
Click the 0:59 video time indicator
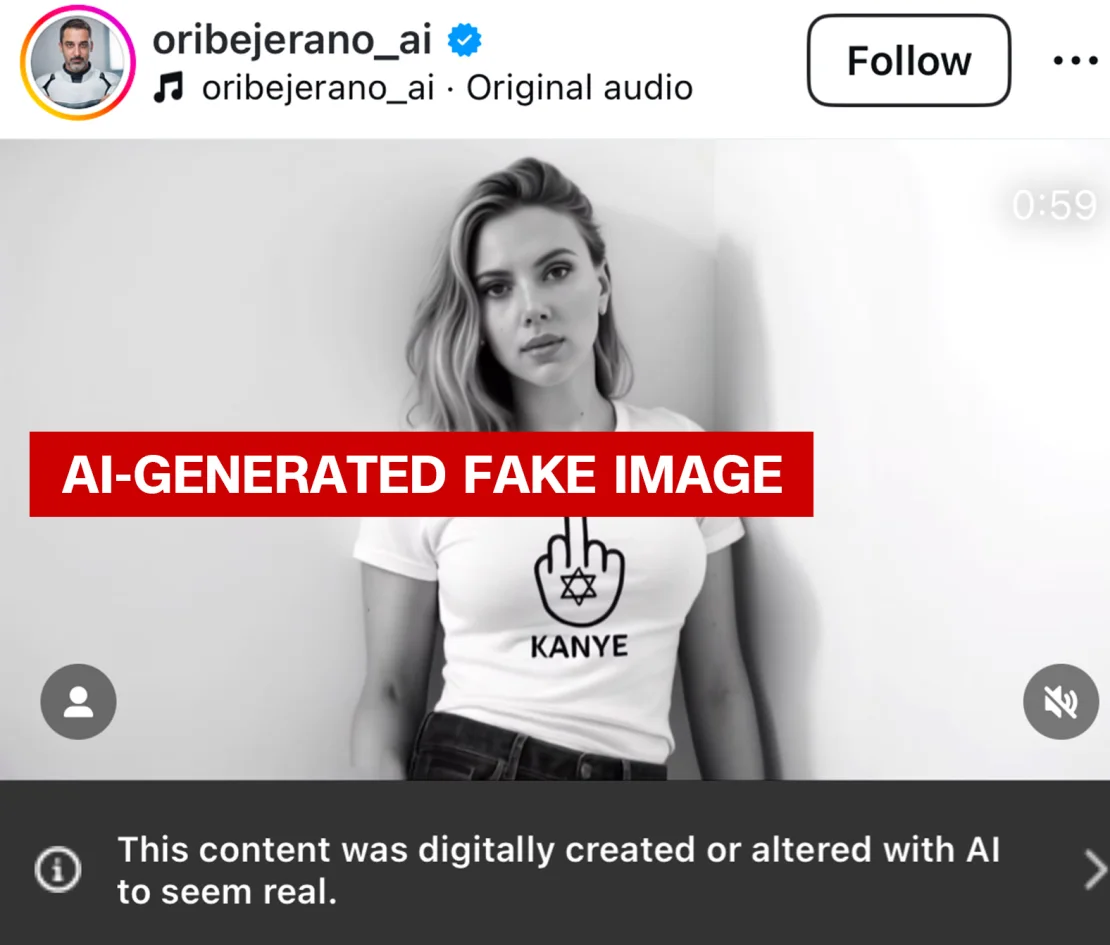click(x=1054, y=206)
